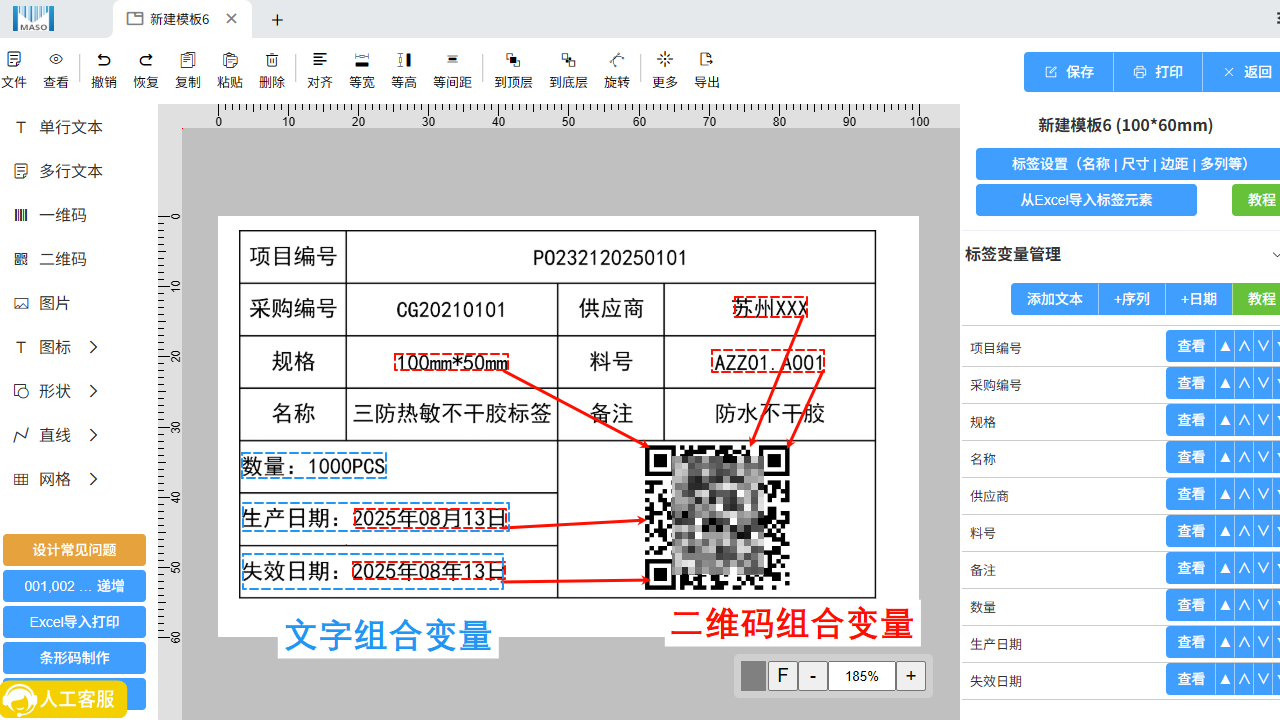
Task: Click +序列 add sequence variable
Action: pos(1132,299)
